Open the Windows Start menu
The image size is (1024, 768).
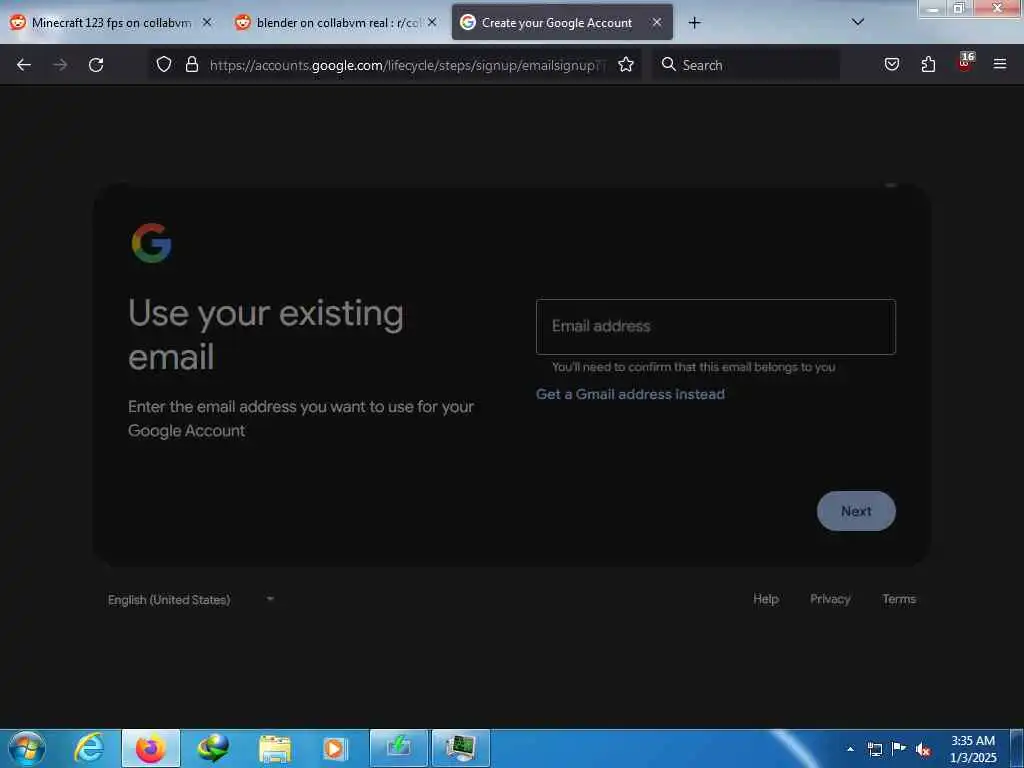point(27,748)
